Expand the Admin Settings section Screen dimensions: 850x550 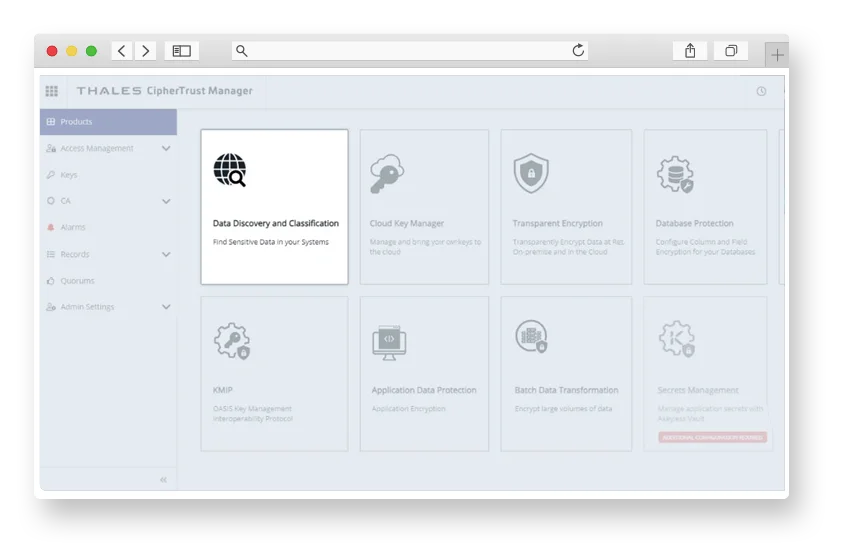click(166, 307)
